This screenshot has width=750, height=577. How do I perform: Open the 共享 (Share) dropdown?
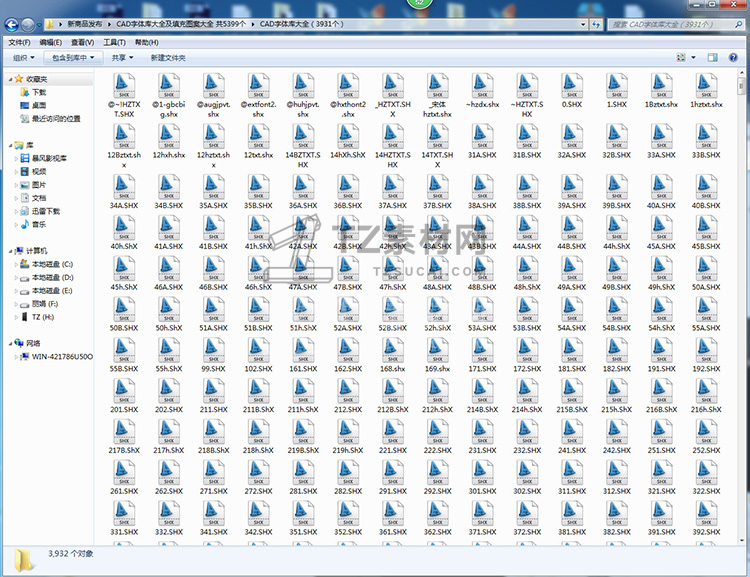click(x=122, y=58)
